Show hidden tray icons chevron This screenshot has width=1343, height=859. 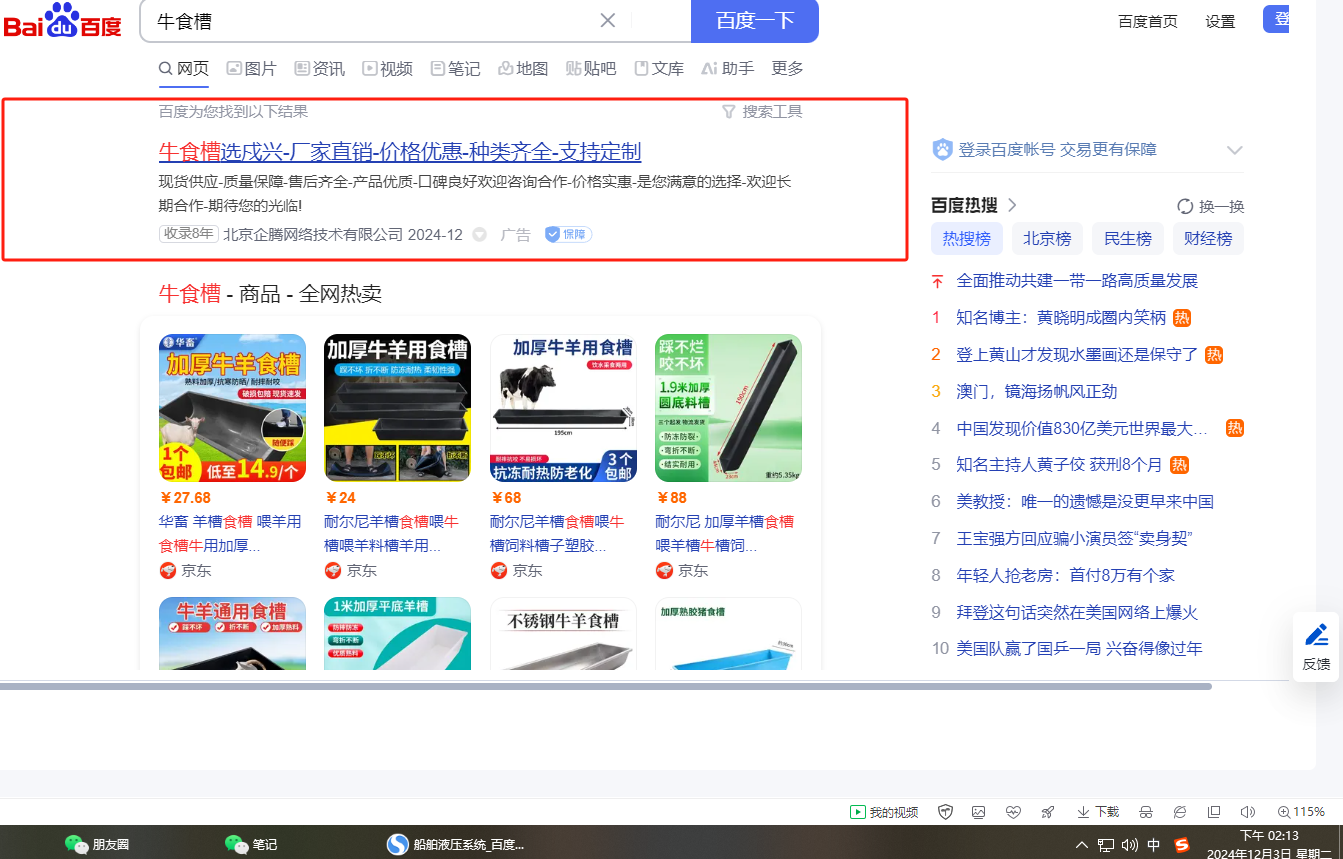pyautogui.click(x=1082, y=845)
